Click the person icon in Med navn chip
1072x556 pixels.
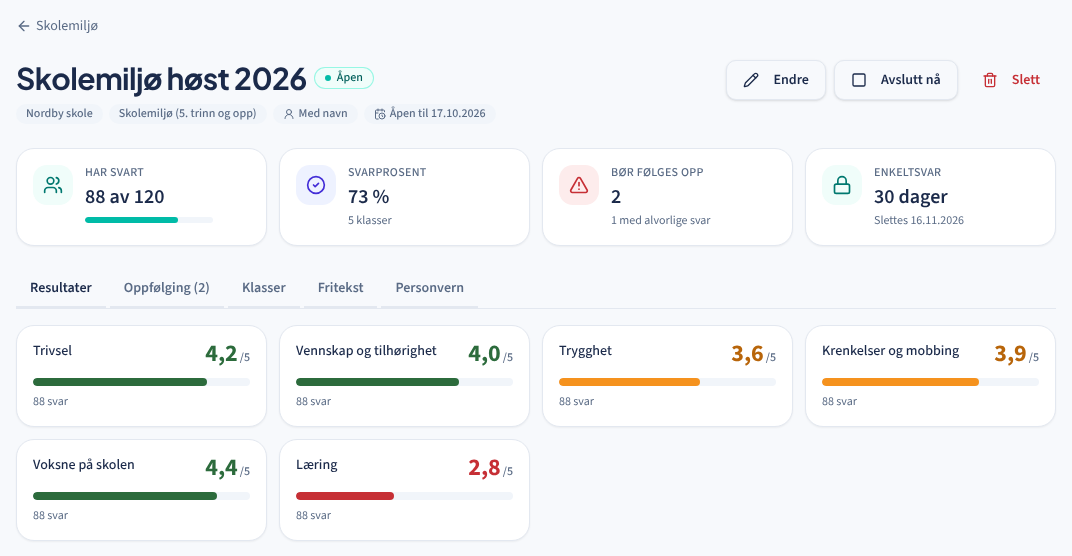click(x=289, y=114)
